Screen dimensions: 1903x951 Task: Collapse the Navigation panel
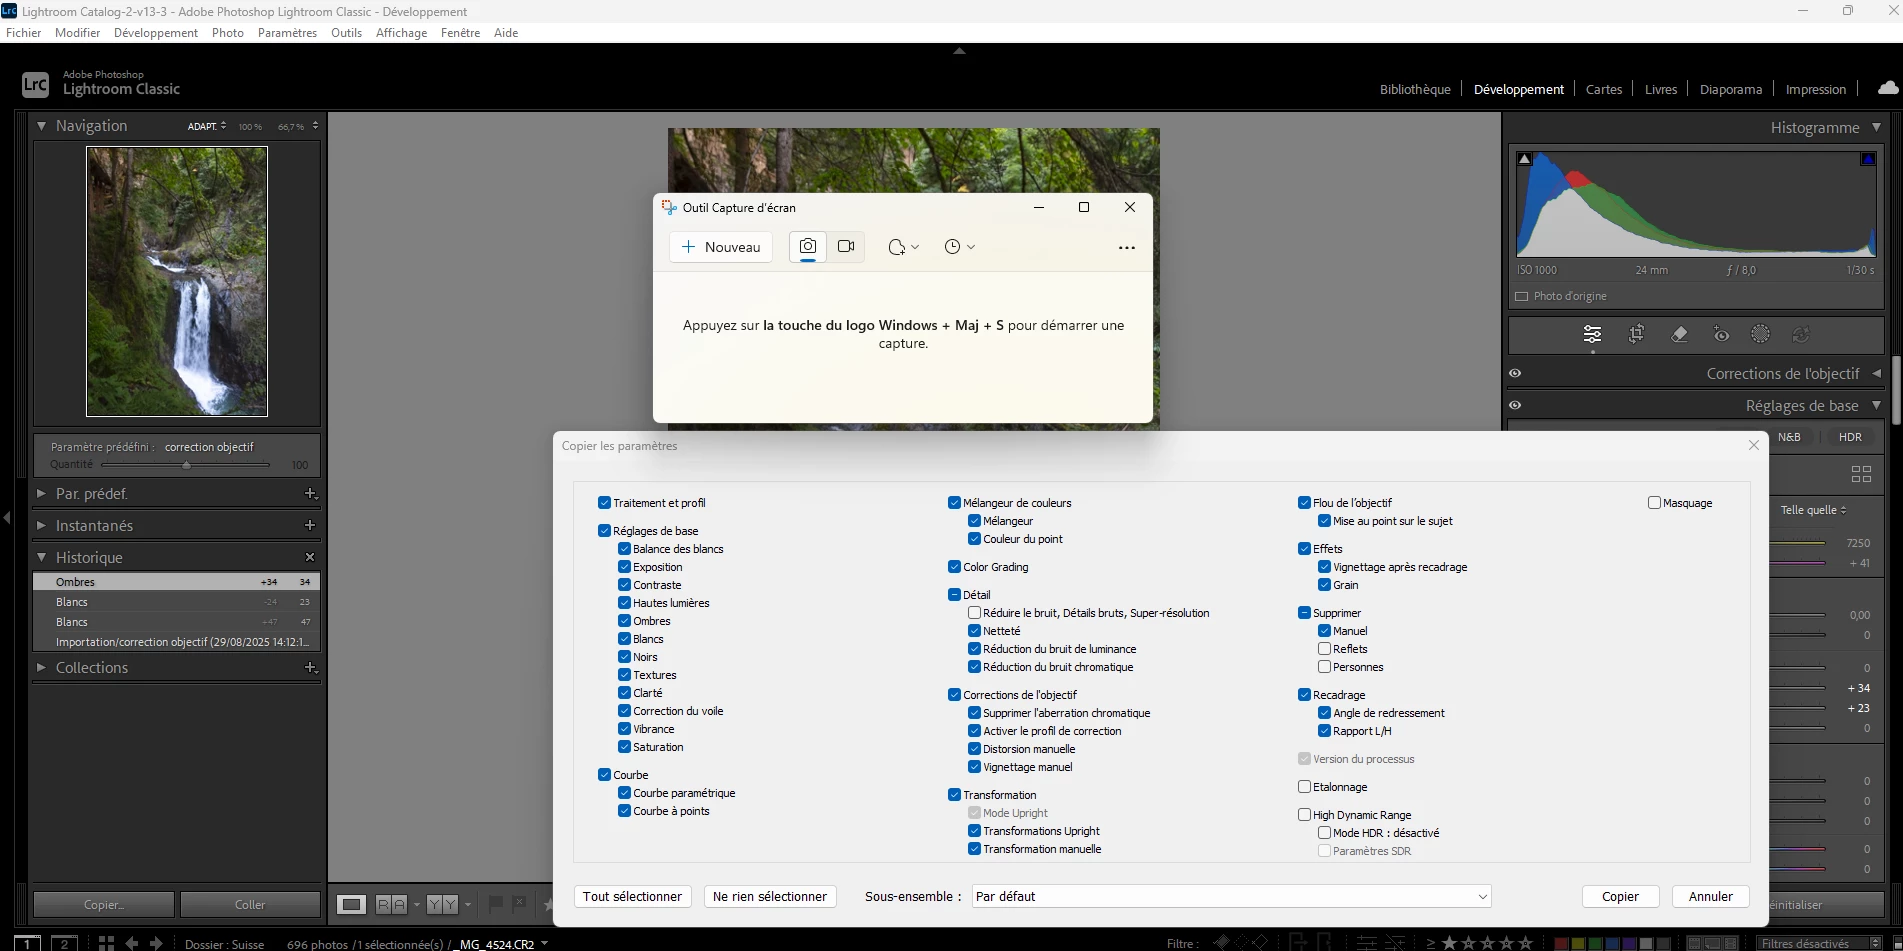(41, 126)
